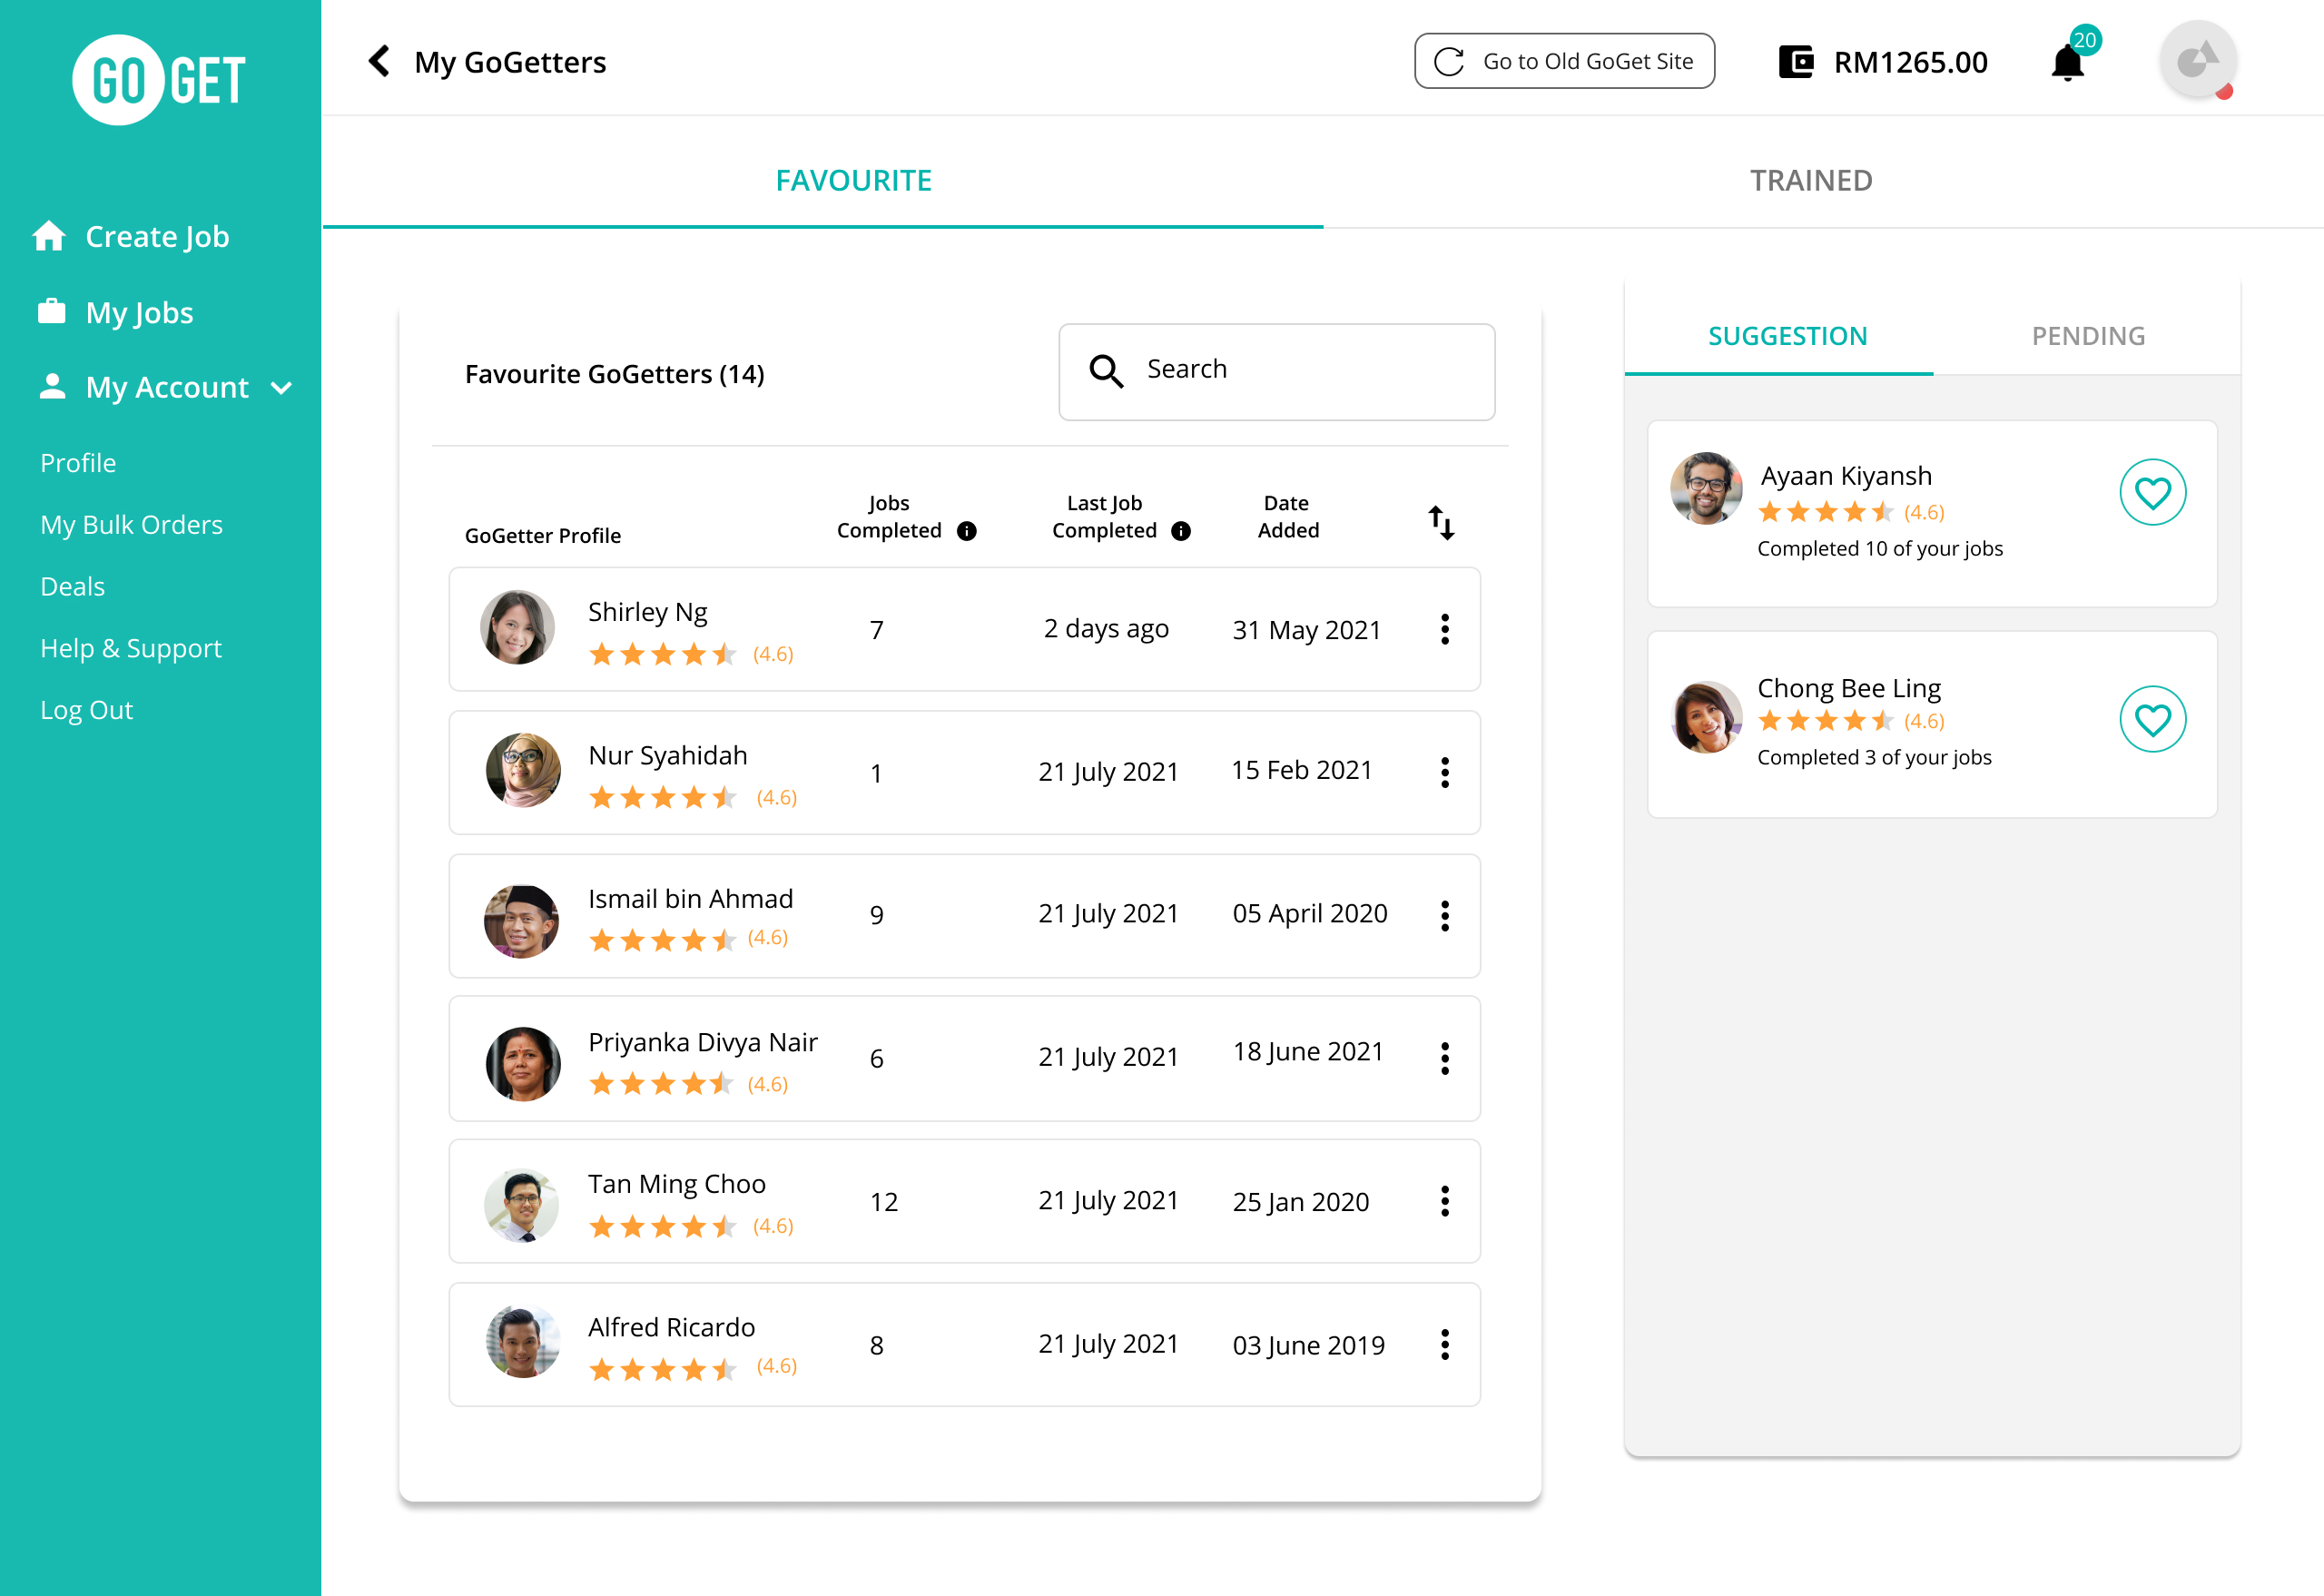Switch to the TRAINED tab

coord(1811,180)
